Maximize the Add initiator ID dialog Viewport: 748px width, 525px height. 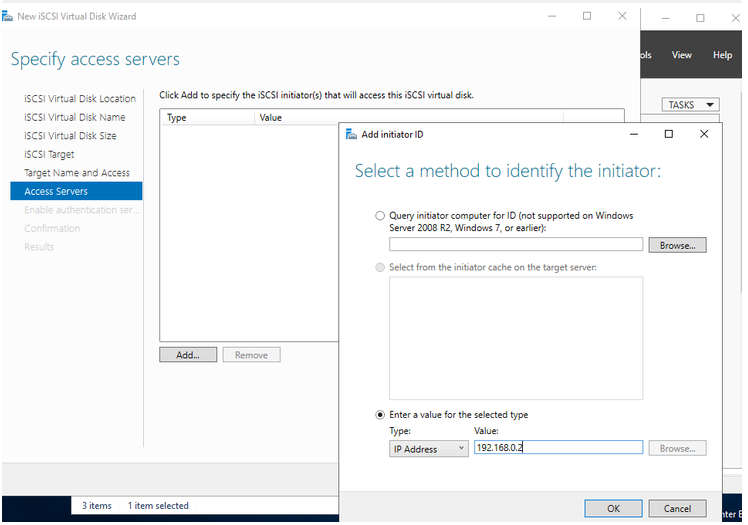click(x=669, y=134)
